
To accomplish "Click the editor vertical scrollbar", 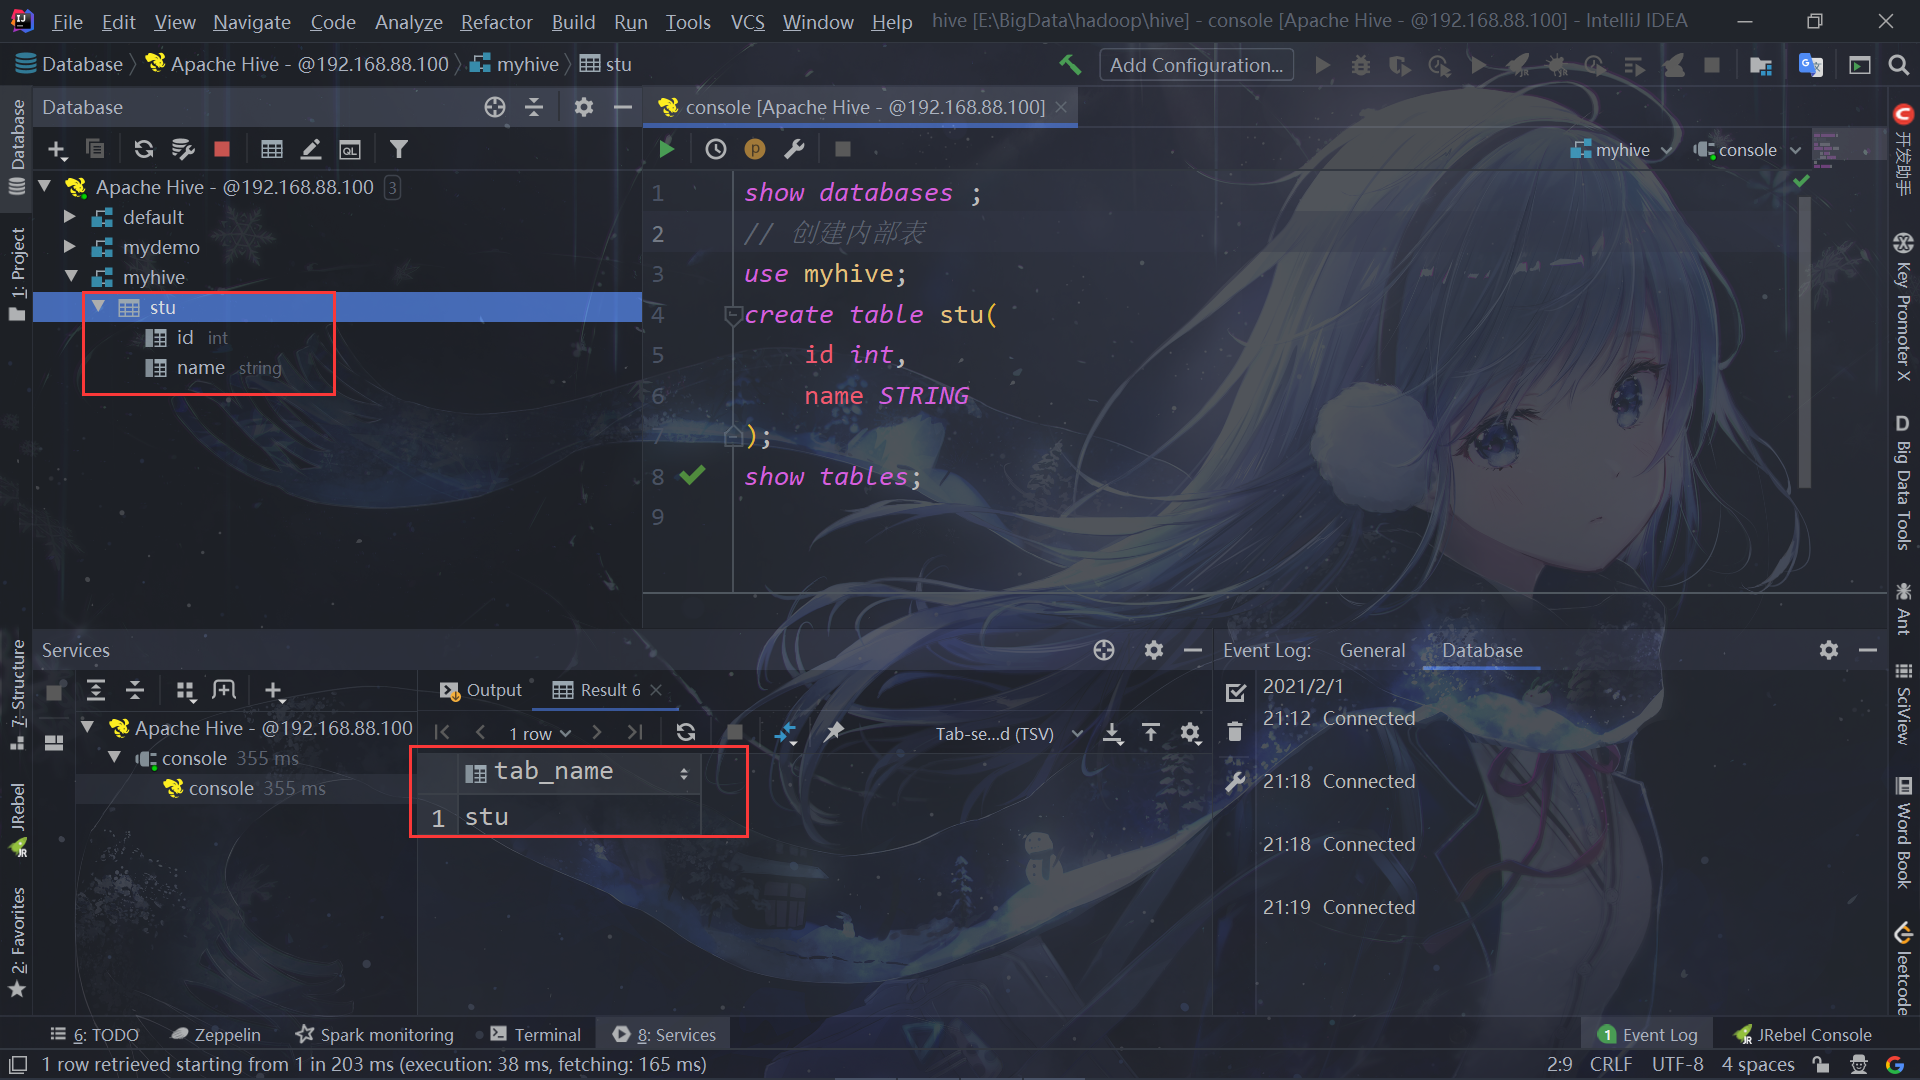I will (x=1805, y=342).
